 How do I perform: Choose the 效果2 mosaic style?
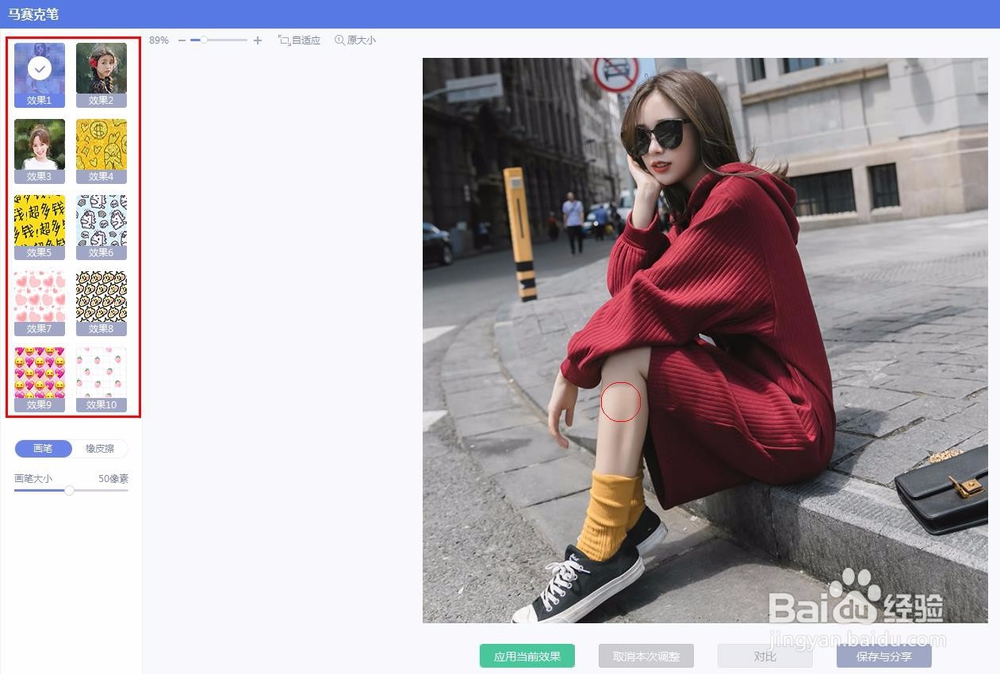[x=101, y=75]
